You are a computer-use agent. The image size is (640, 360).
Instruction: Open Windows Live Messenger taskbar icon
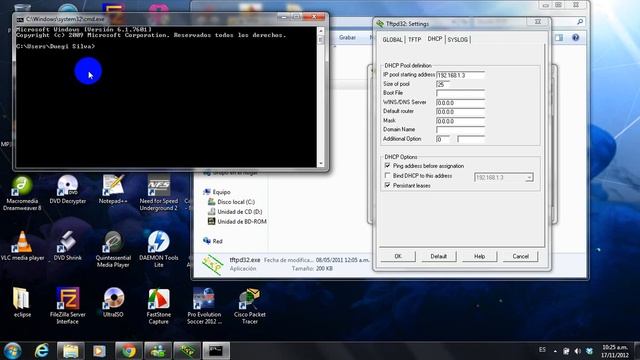click(x=158, y=351)
